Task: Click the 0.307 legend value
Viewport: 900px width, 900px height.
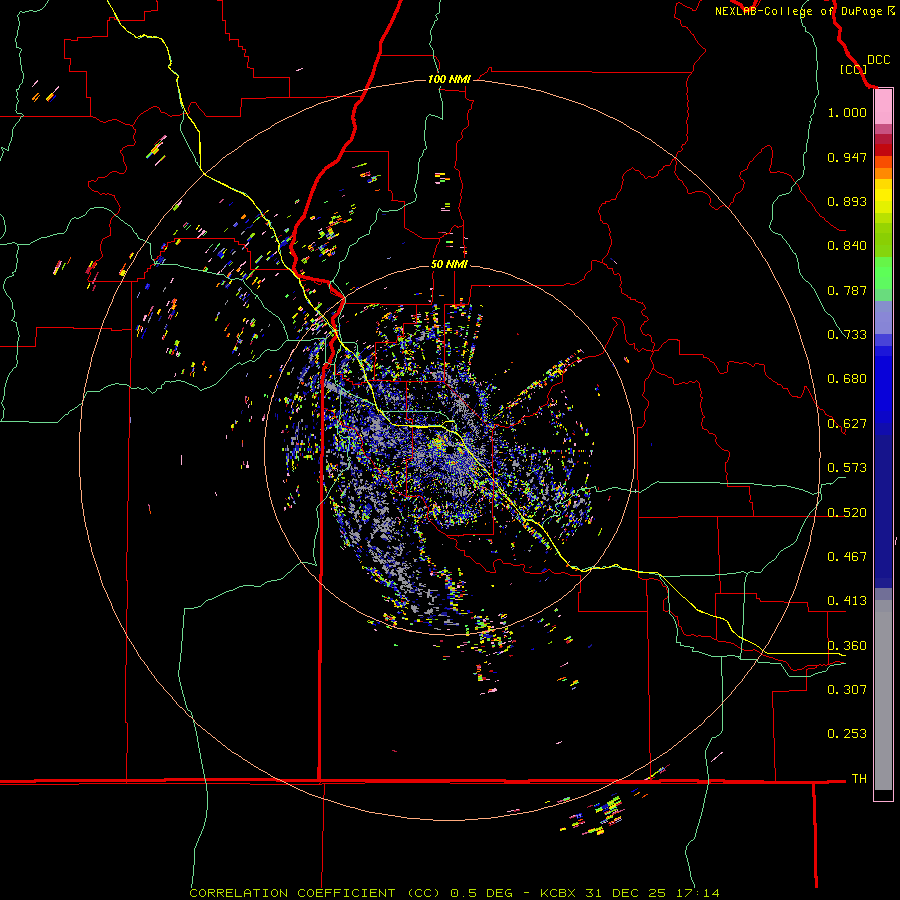Action: tap(847, 689)
